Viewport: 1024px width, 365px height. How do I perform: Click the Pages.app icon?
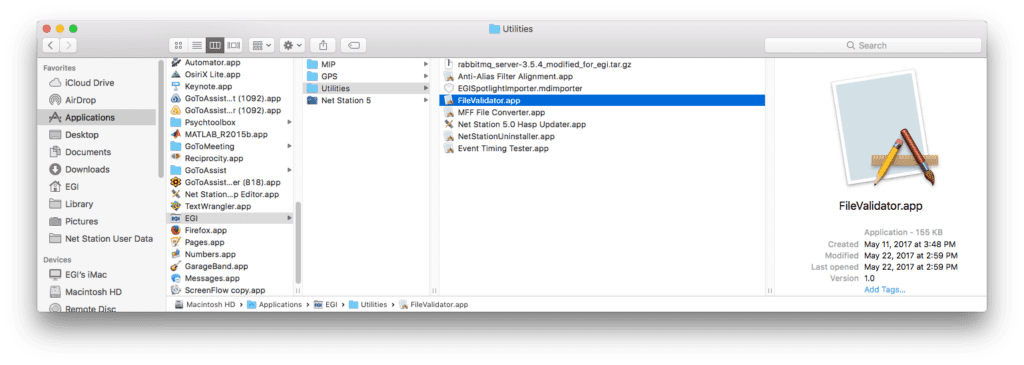click(176, 242)
